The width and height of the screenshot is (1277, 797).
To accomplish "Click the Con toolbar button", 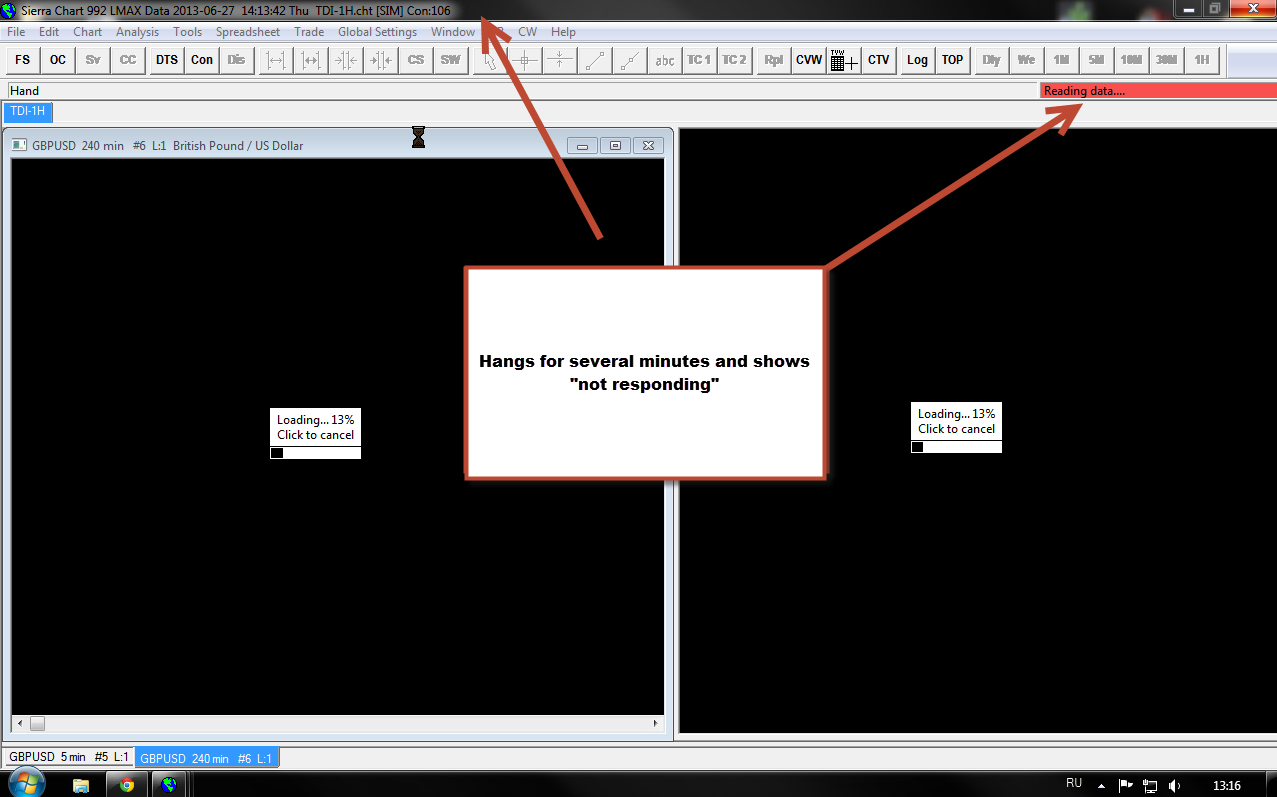I will pos(202,60).
